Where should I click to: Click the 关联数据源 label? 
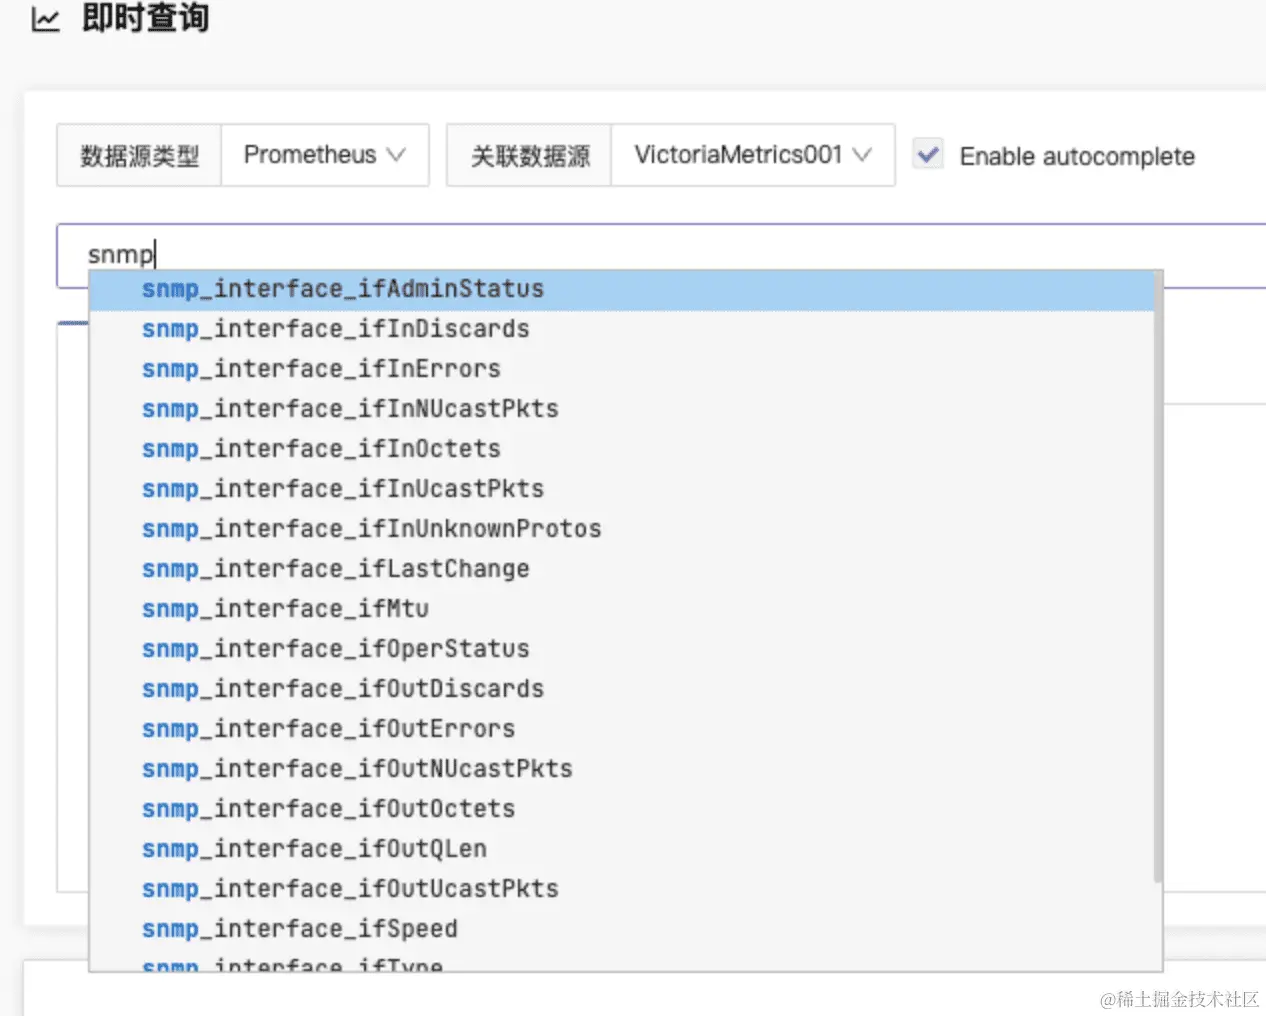[x=530, y=156]
